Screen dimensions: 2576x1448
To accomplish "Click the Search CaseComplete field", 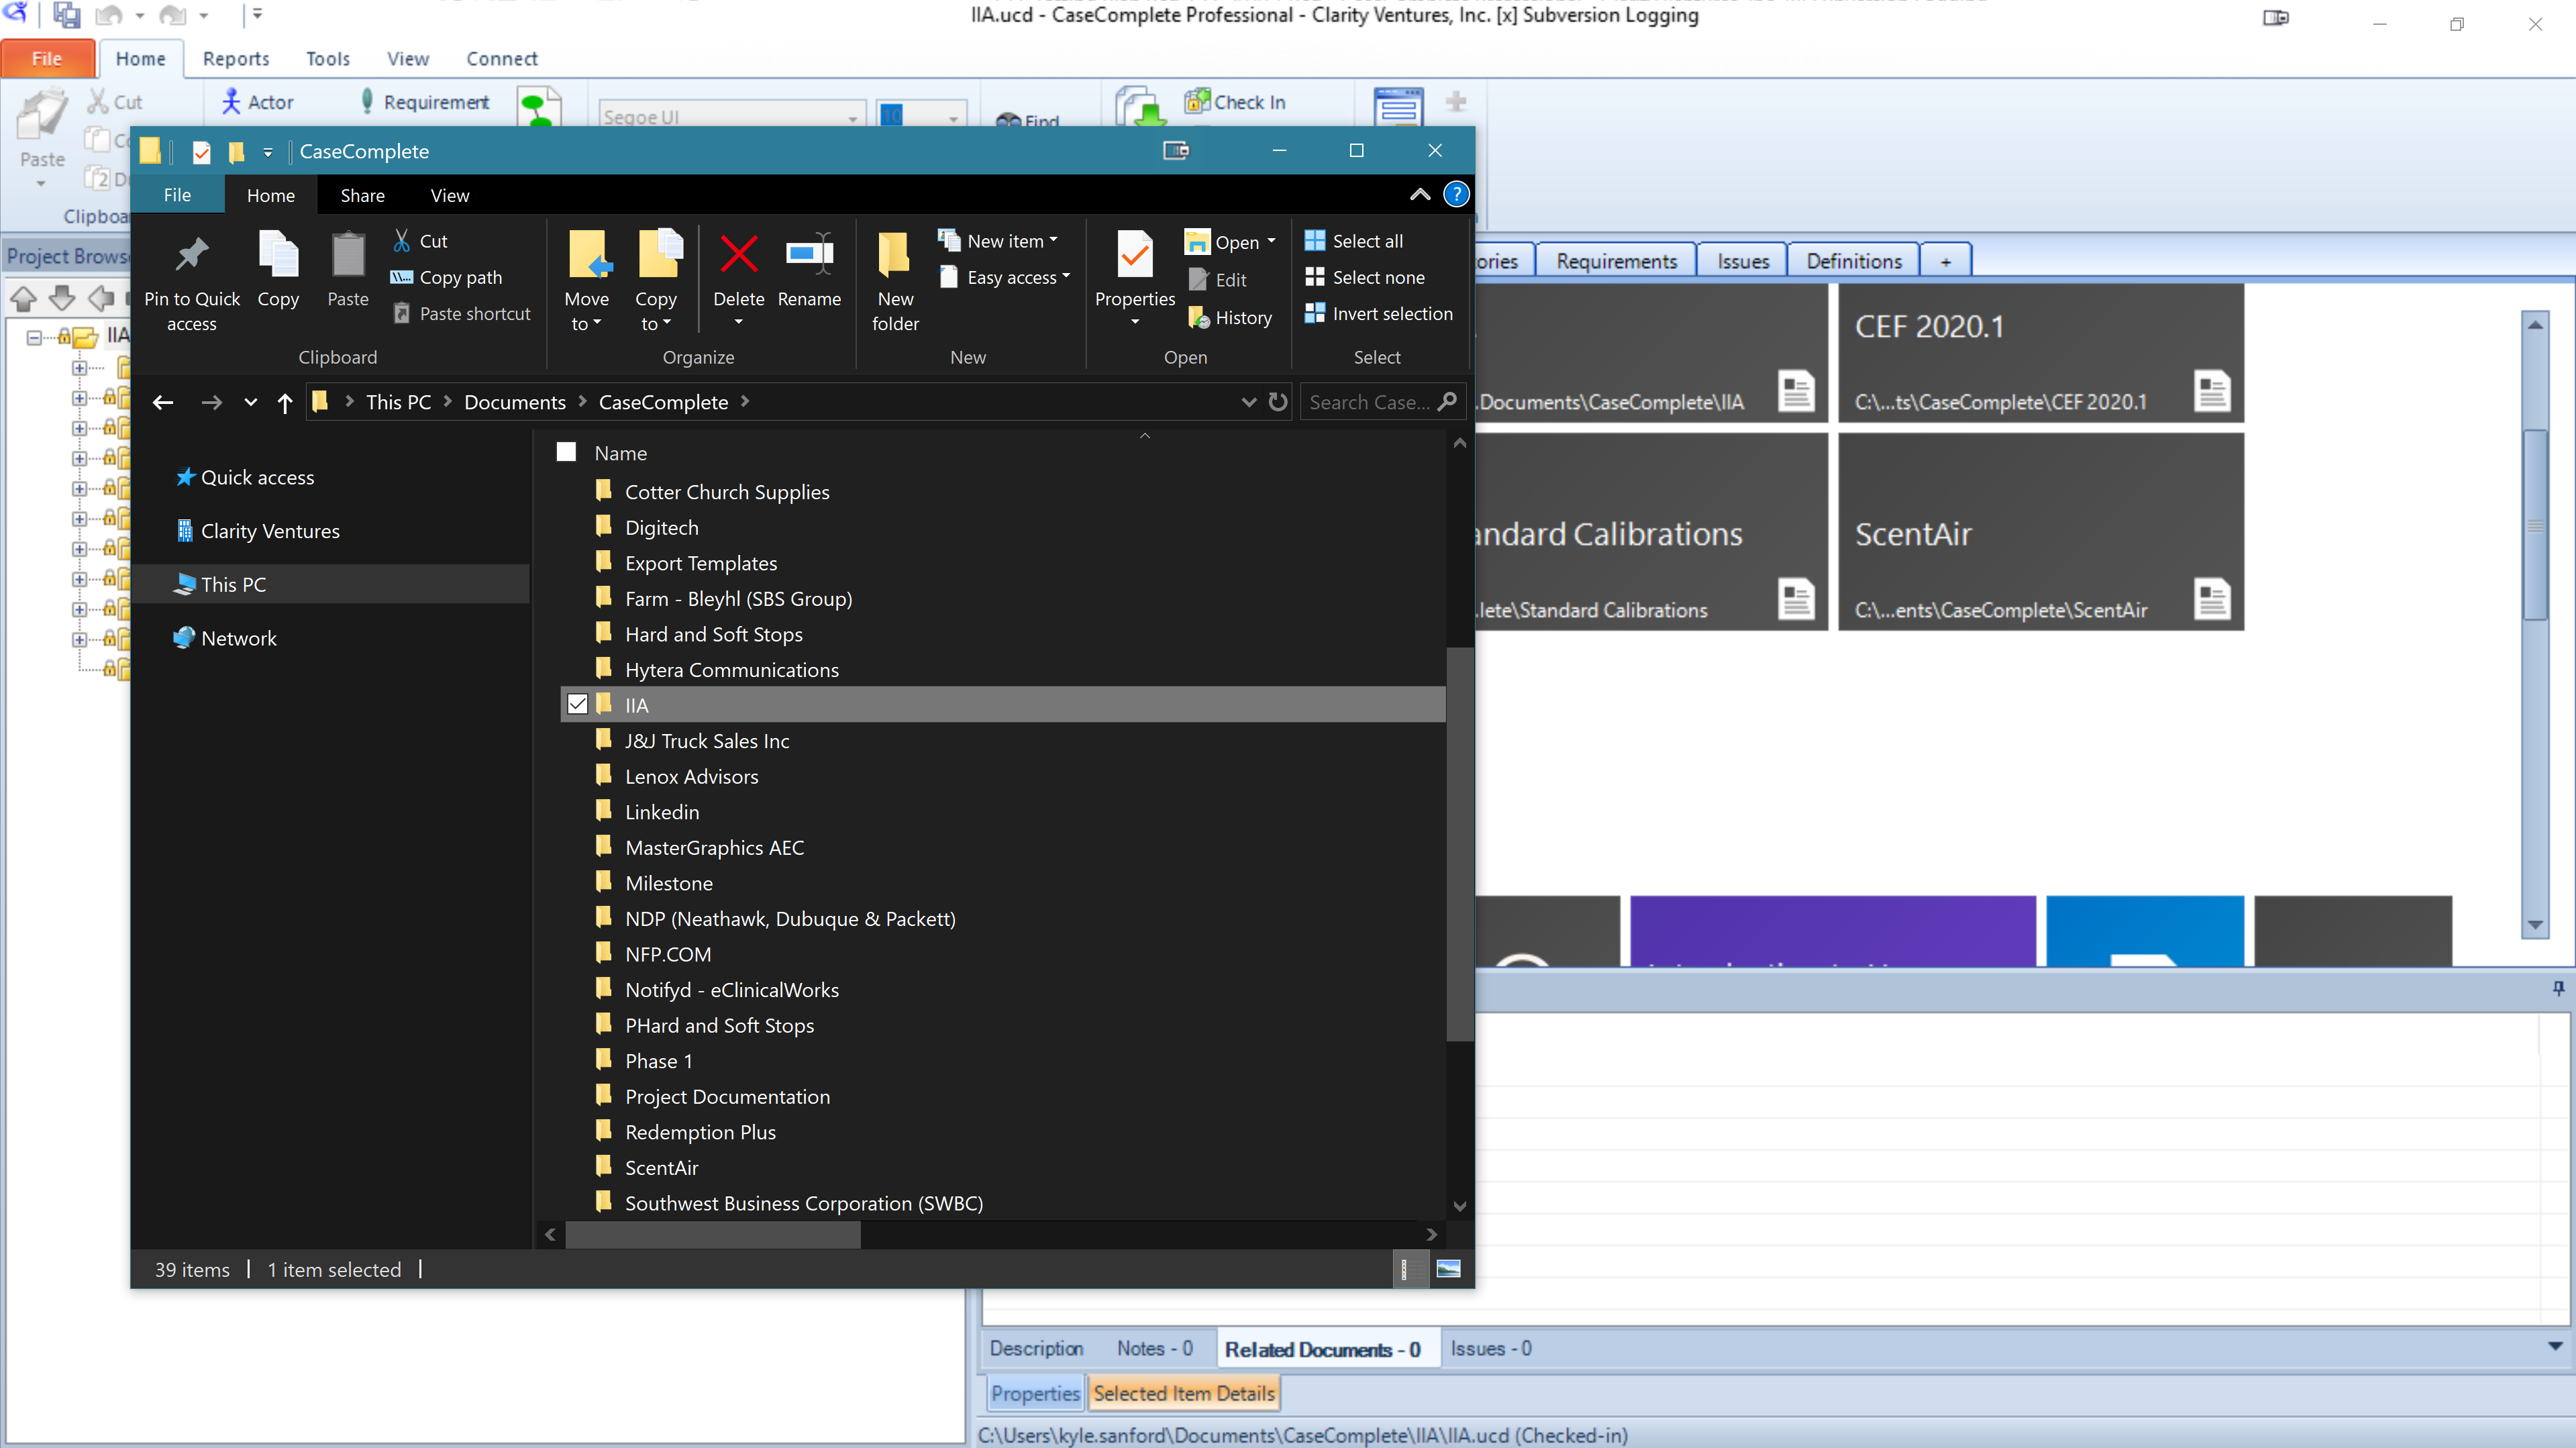I will (x=1383, y=402).
